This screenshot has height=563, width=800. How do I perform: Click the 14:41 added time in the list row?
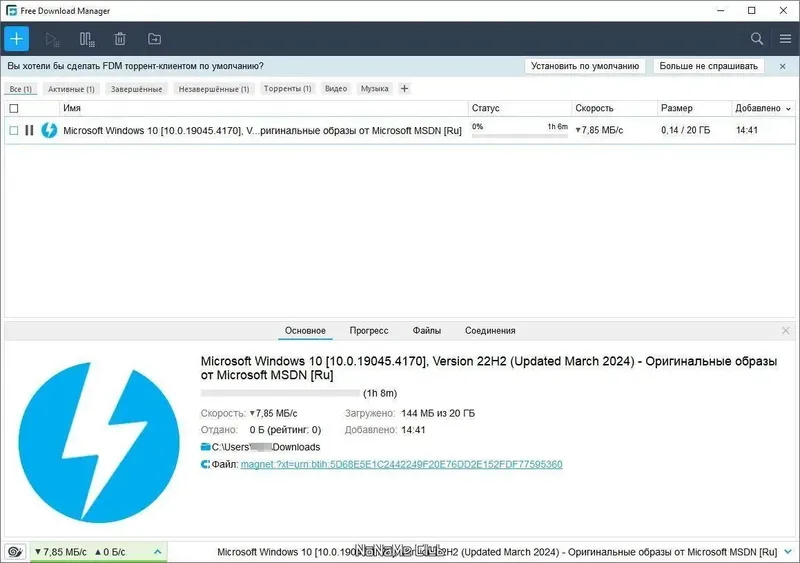click(746, 131)
